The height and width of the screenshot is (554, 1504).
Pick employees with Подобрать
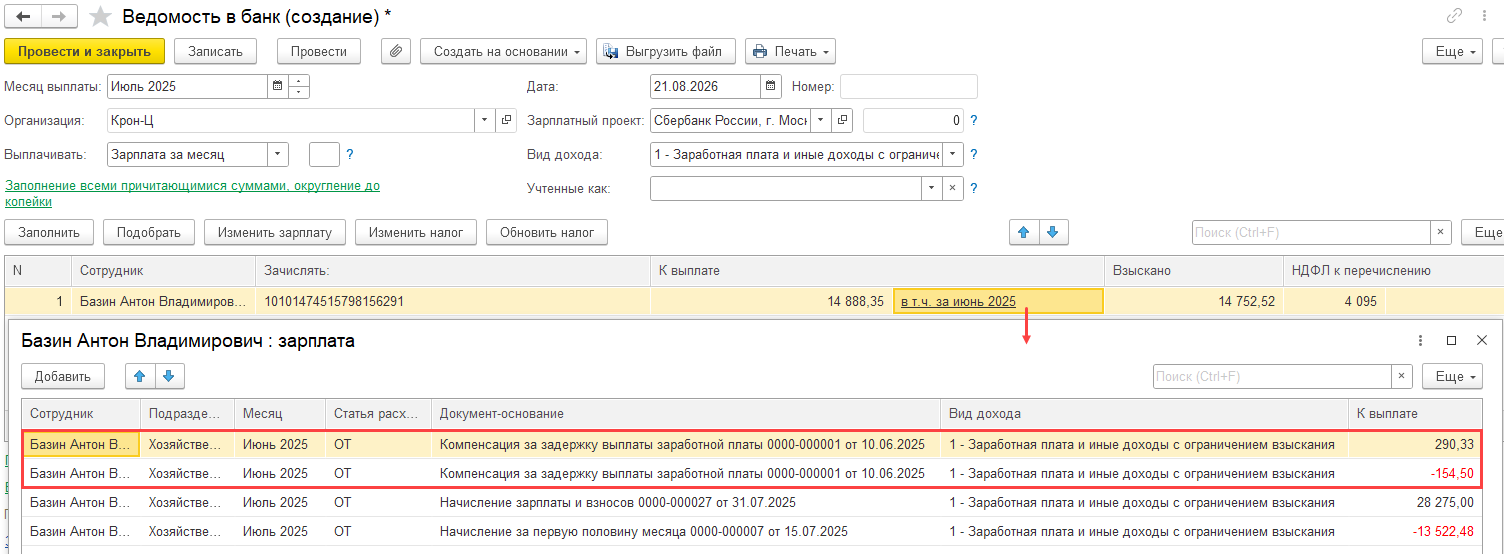tap(149, 233)
